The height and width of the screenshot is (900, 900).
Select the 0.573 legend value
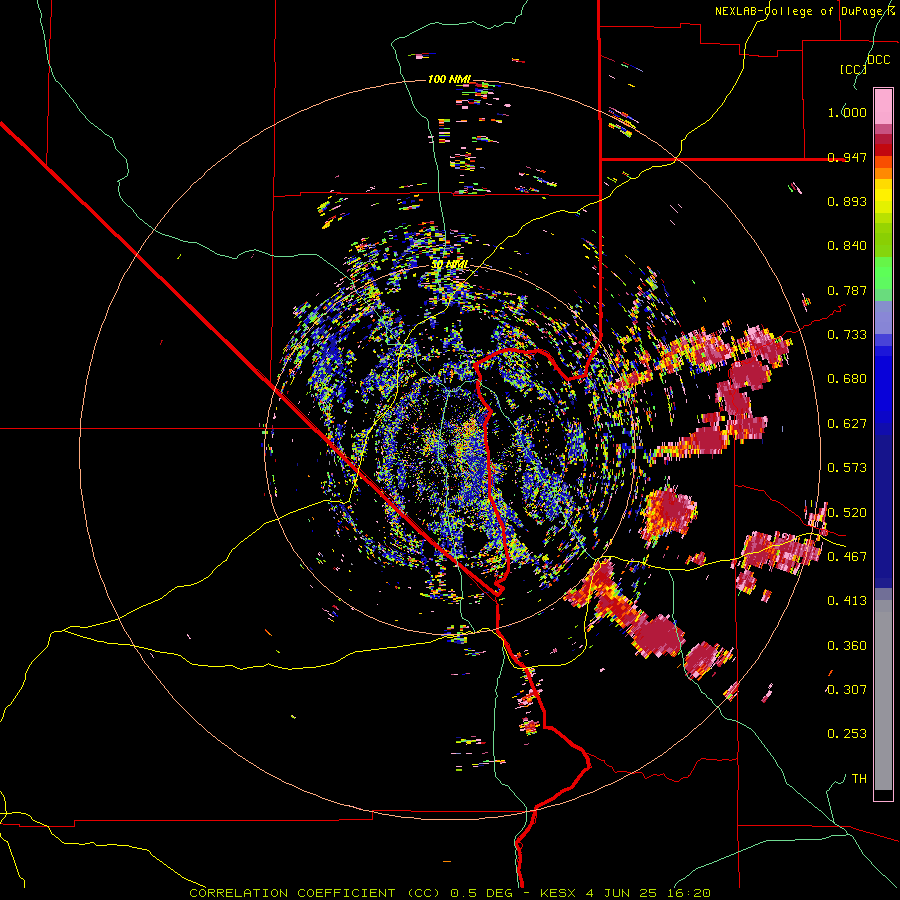[847, 468]
